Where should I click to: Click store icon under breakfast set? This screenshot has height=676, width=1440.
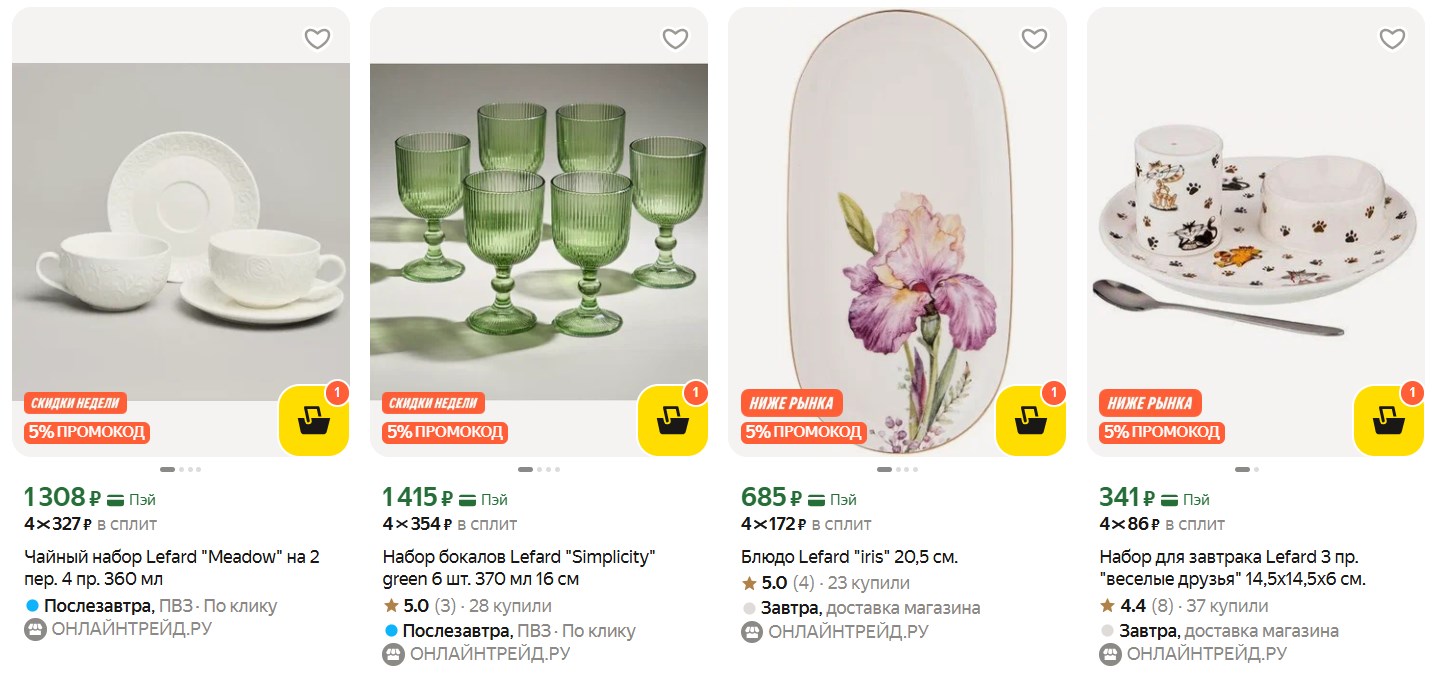point(1110,655)
